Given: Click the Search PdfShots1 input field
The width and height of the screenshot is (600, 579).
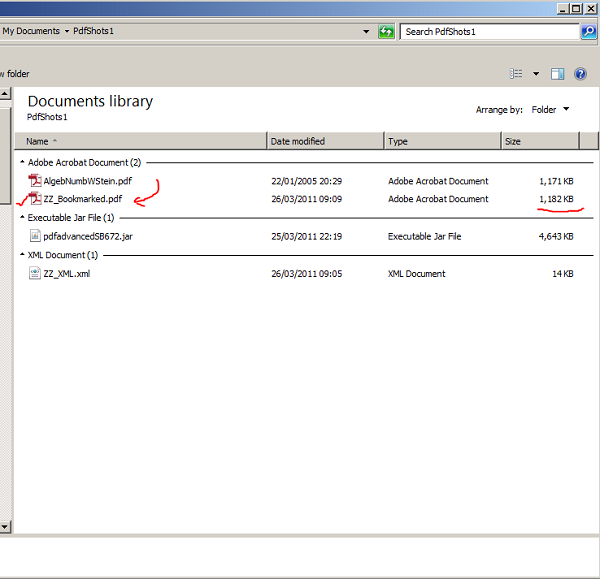Looking at the screenshot, I should click(488, 31).
